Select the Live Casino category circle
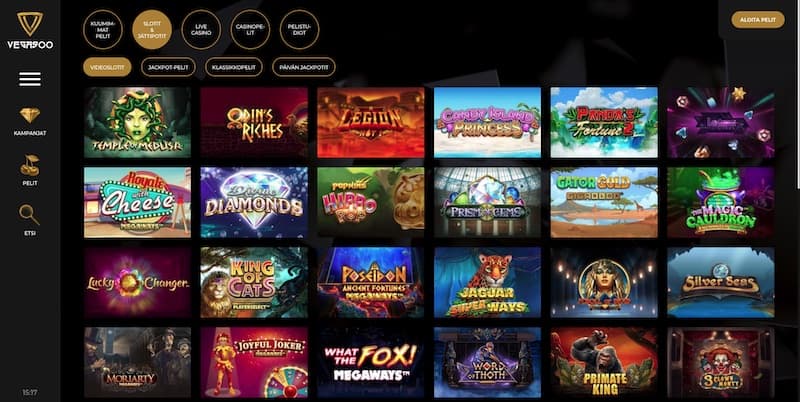Viewport: 800px width, 402px height. pos(201,30)
